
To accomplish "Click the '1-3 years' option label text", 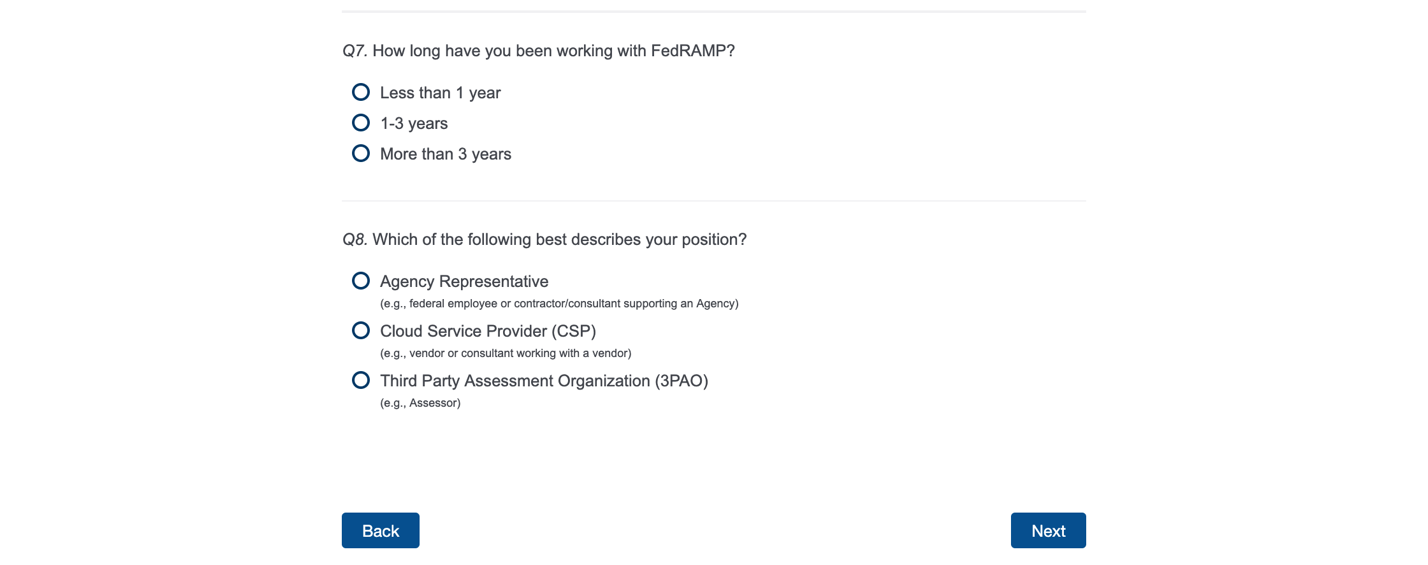I will click(414, 124).
